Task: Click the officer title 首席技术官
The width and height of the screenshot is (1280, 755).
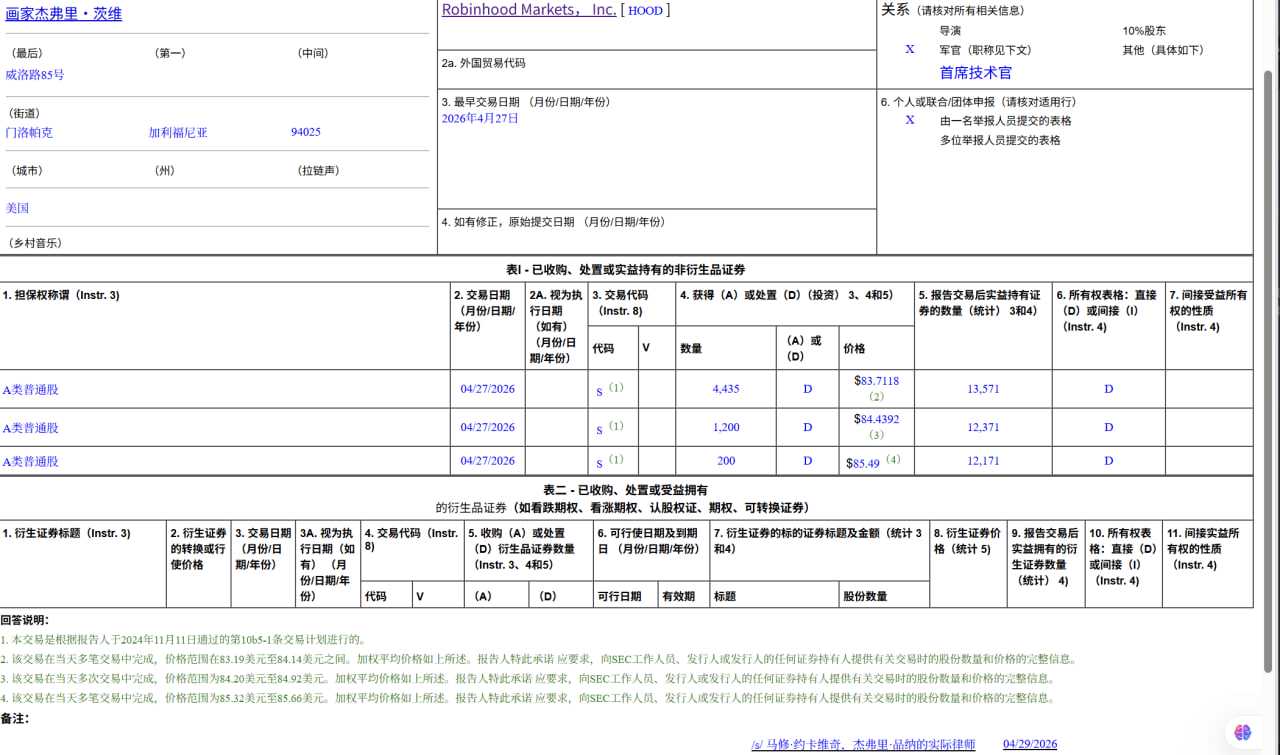Action: (975, 72)
